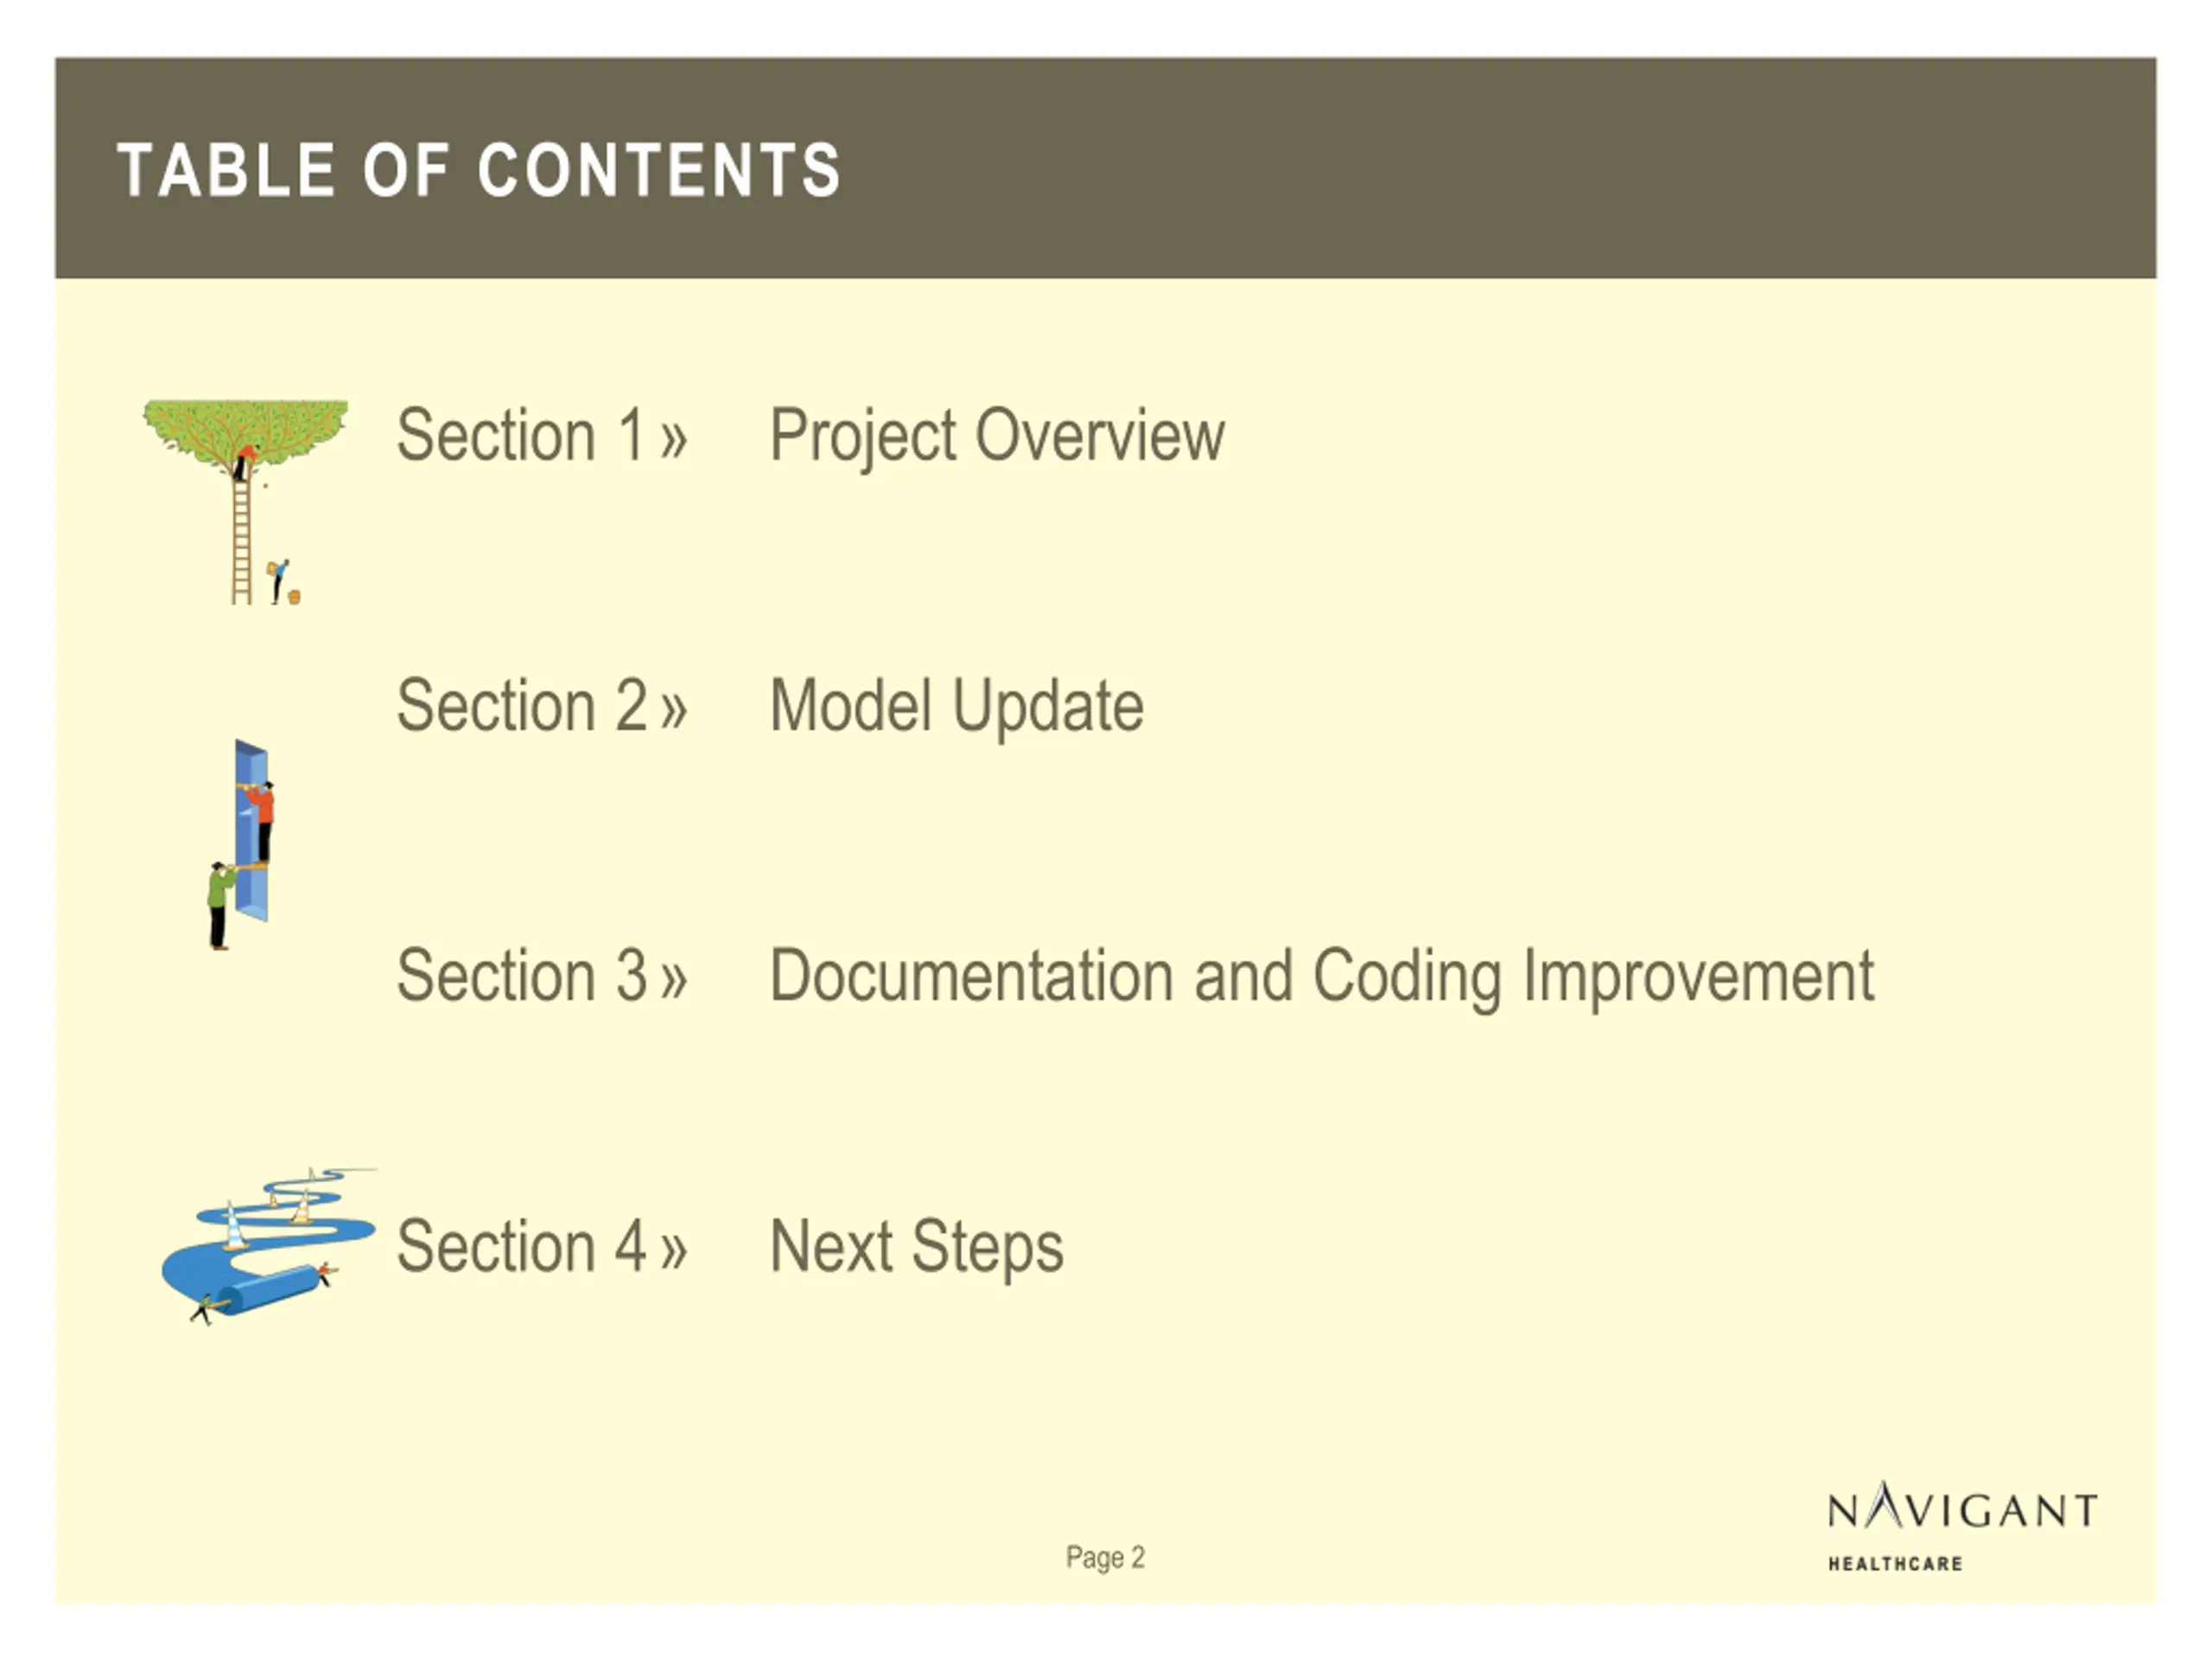Open Documentation and Coding Improvement entry
2212x1659 pixels.
click(x=1322, y=977)
